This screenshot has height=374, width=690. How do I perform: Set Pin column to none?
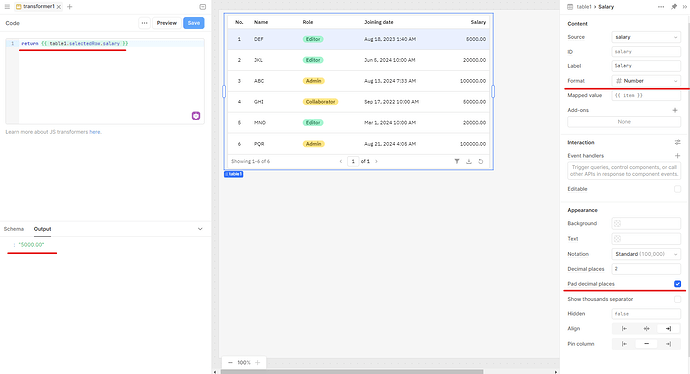(x=646, y=344)
